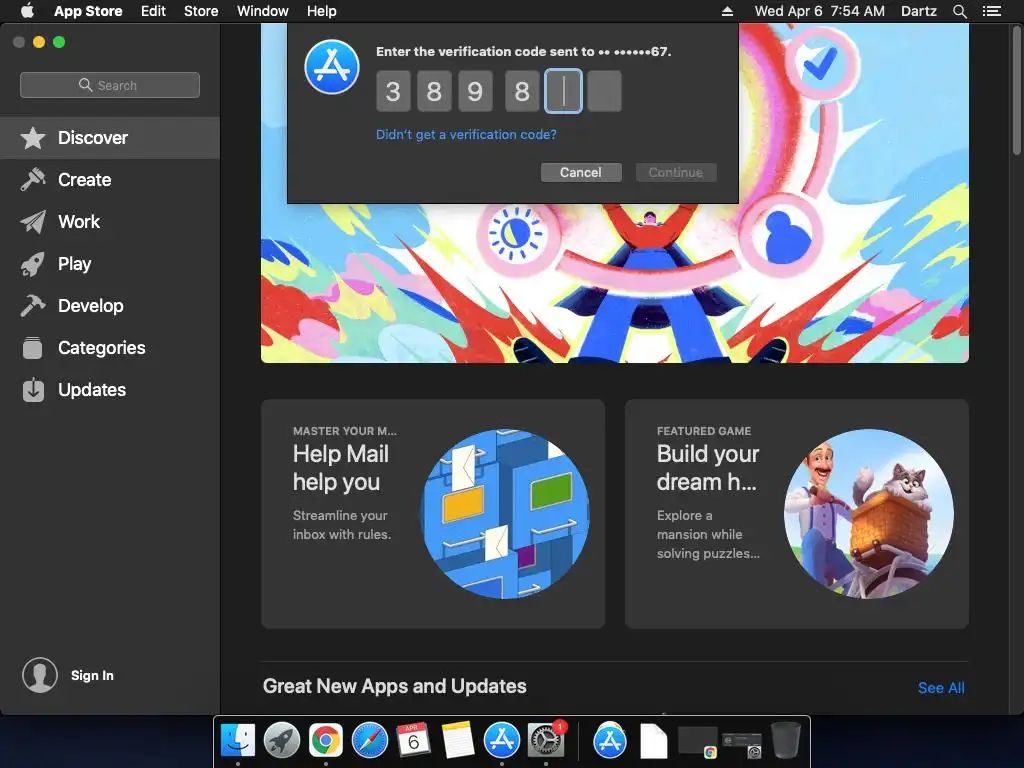Image resolution: width=1024 pixels, height=768 pixels.
Task: Open the Help Mail help you card
Action: tap(433, 514)
